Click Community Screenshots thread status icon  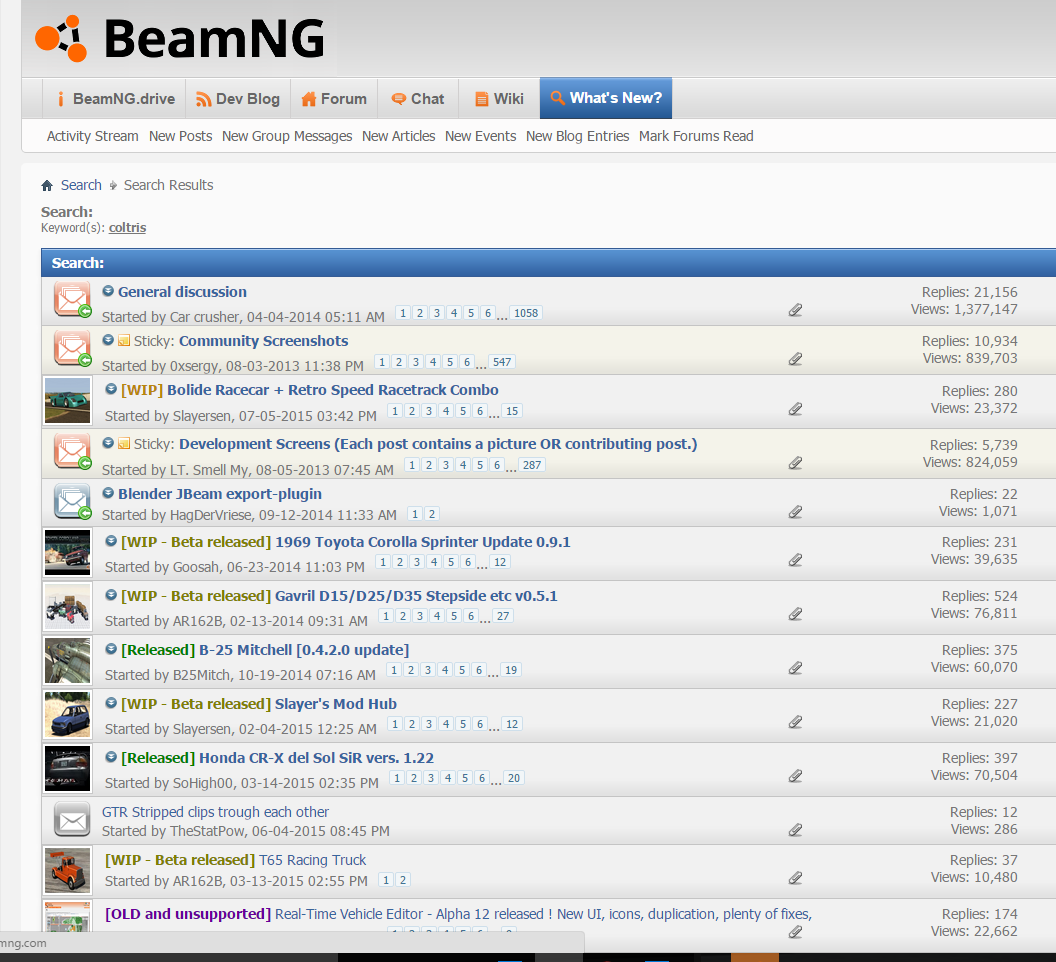point(72,349)
